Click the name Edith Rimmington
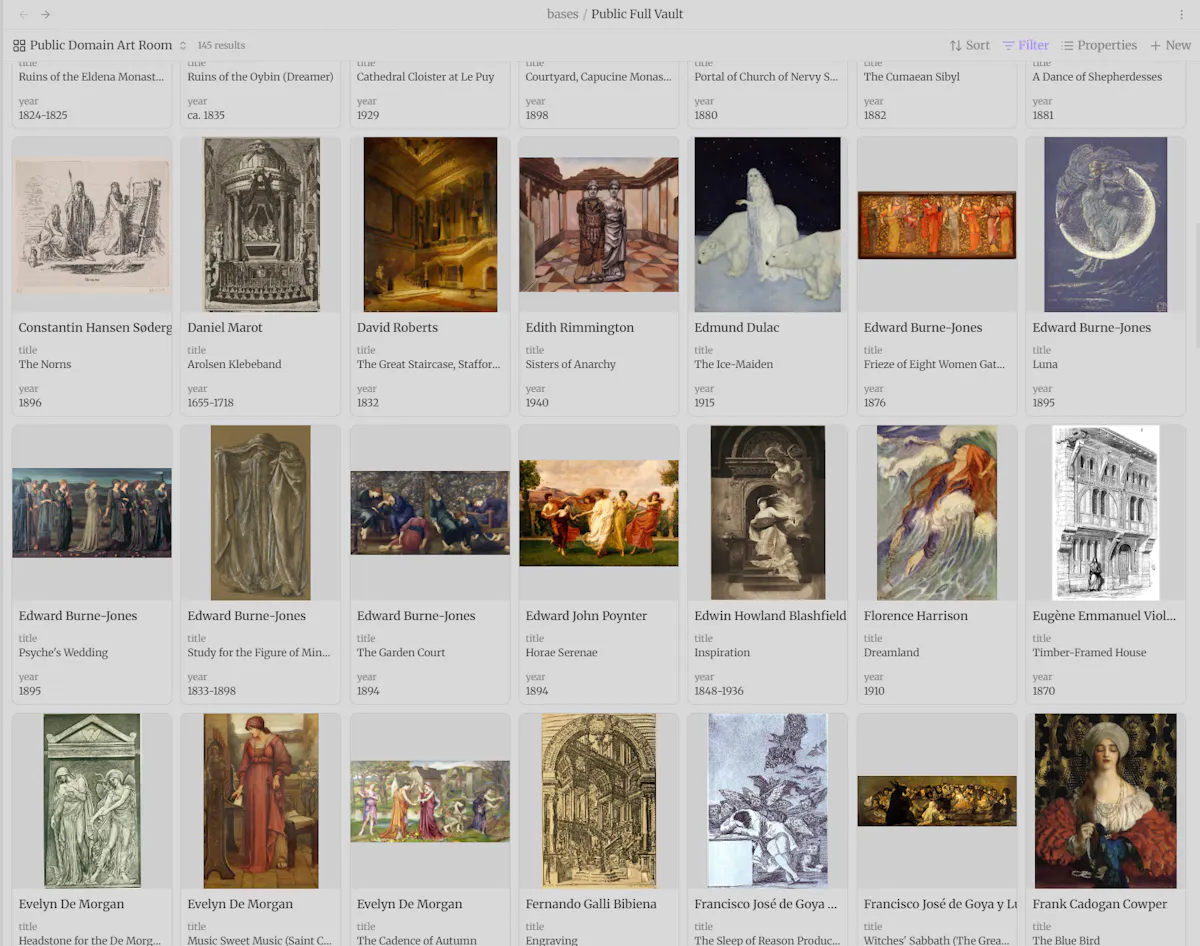The image size is (1200, 946). (x=580, y=328)
